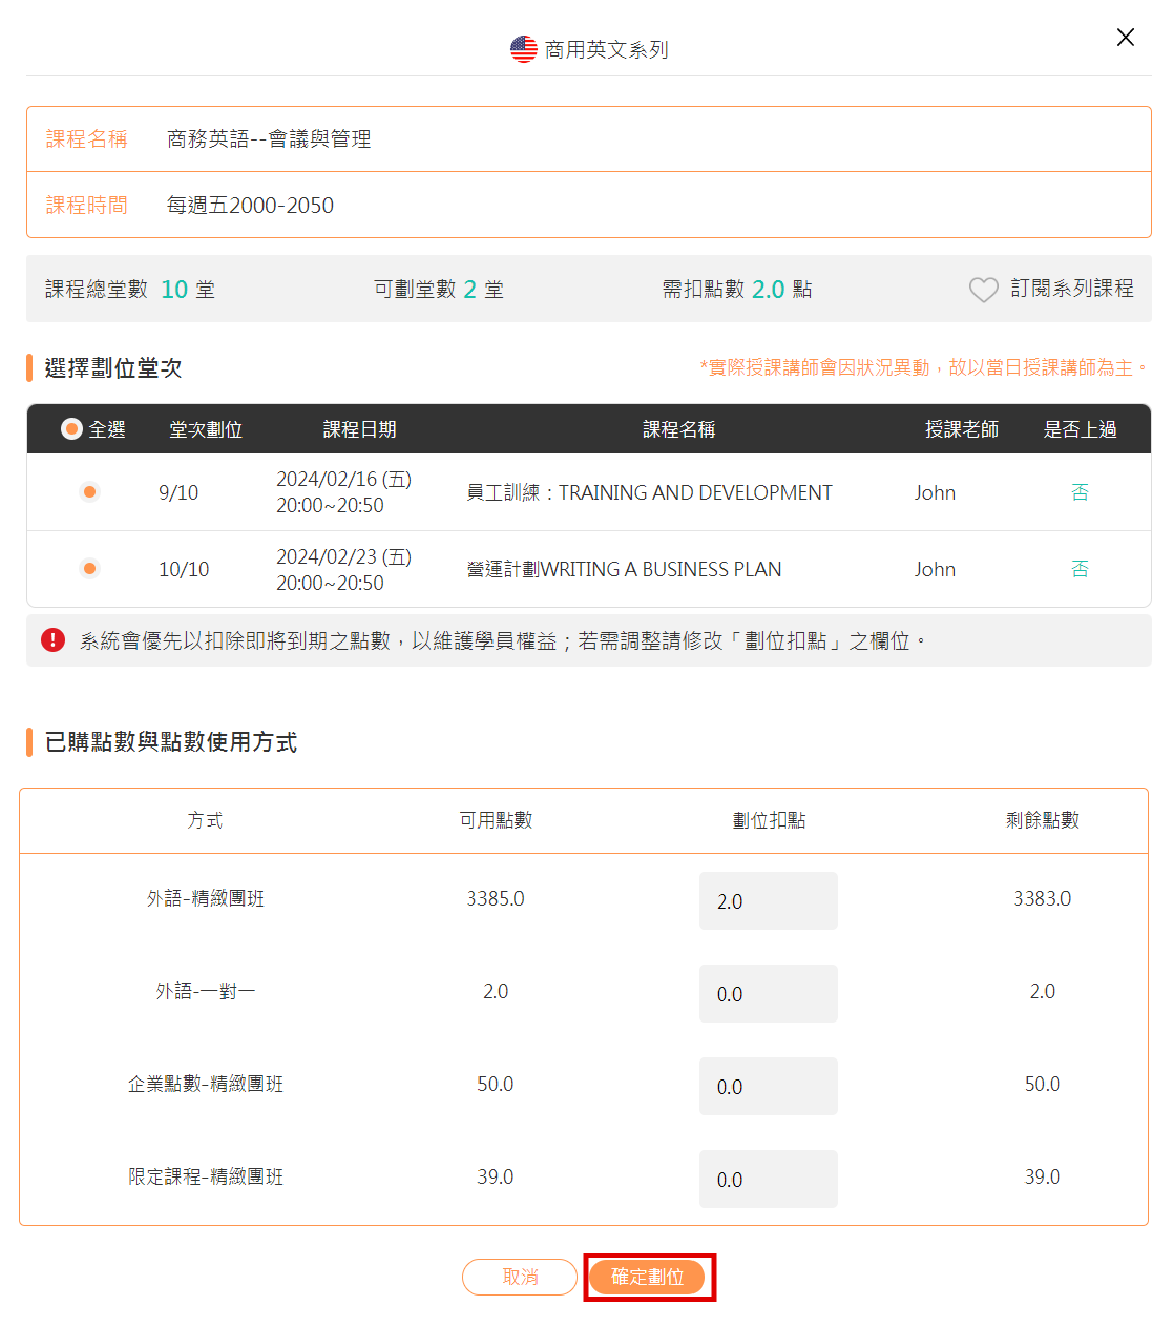
Task: Click the 課程名稱 label
Action: [x=87, y=139]
